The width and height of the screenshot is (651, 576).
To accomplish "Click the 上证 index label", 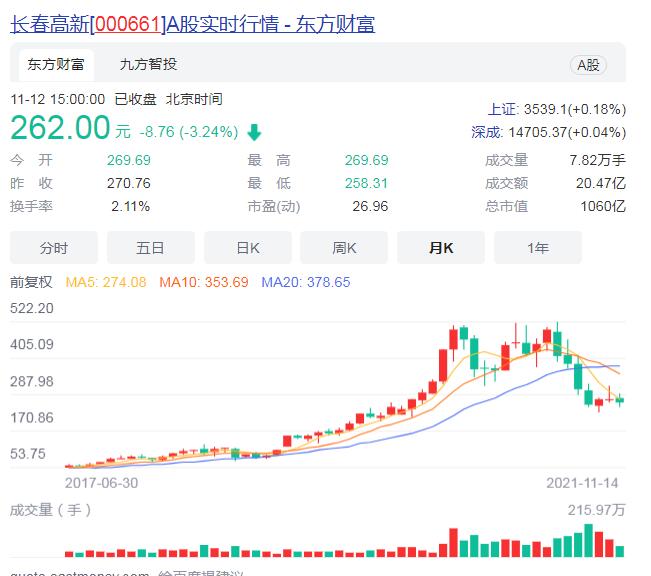I will [x=502, y=109].
